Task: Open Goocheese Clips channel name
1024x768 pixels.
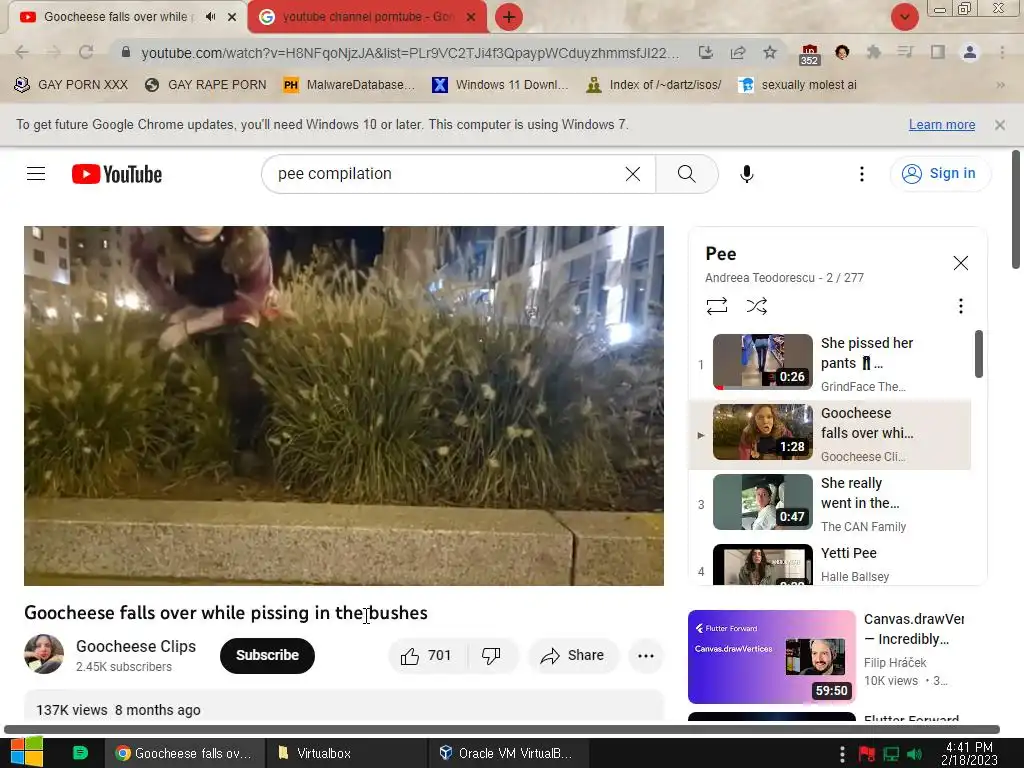Action: pyautogui.click(x=136, y=646)
